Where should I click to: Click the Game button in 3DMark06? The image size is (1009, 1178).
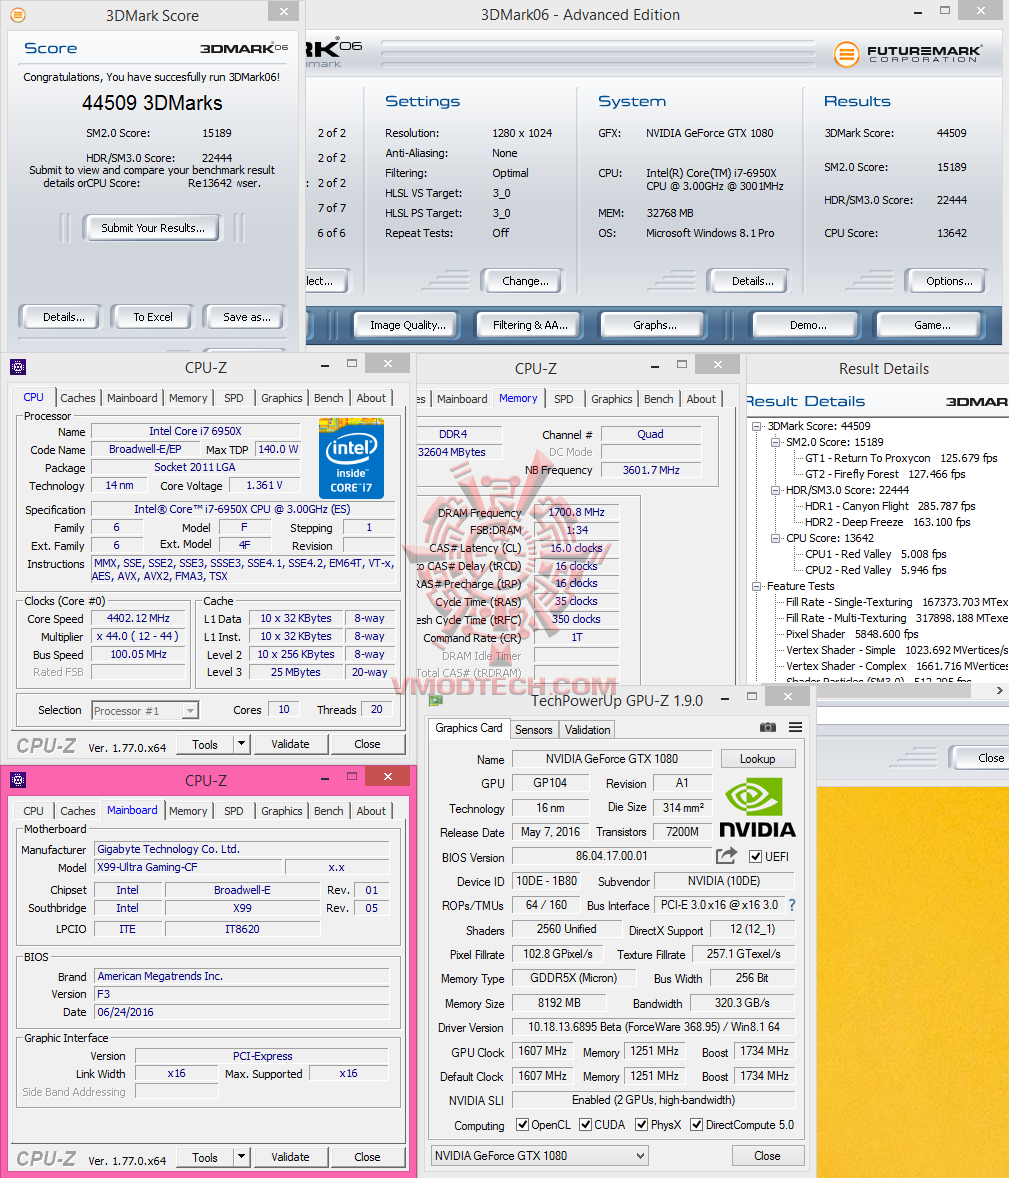coord(932,325)
